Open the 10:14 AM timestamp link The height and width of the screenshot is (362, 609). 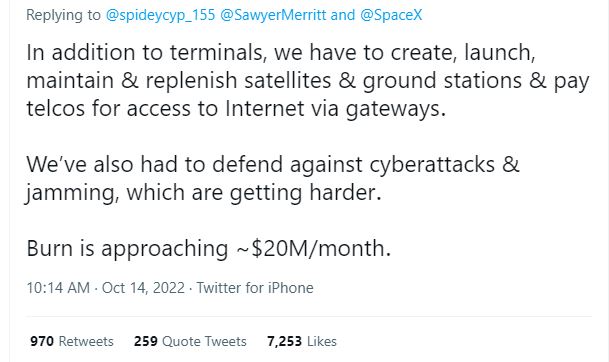[58, 288]
